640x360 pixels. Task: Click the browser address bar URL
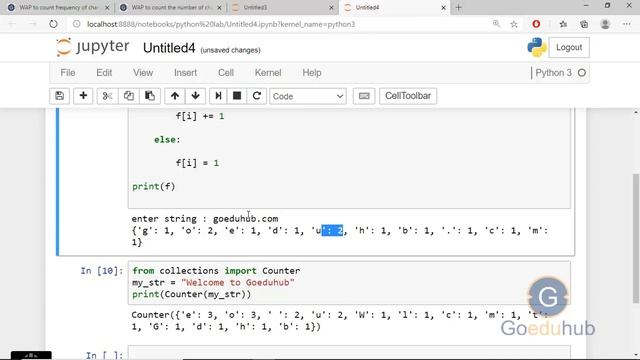(x=221, y=24)
